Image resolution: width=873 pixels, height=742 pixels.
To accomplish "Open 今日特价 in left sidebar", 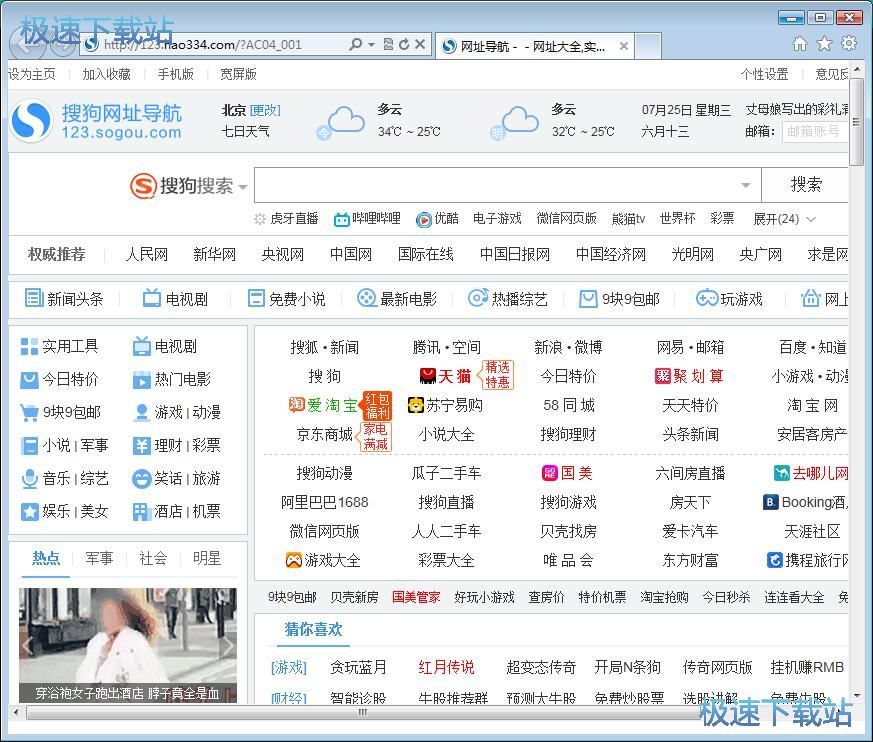I will pyautogui.click(x=60, y=379).
